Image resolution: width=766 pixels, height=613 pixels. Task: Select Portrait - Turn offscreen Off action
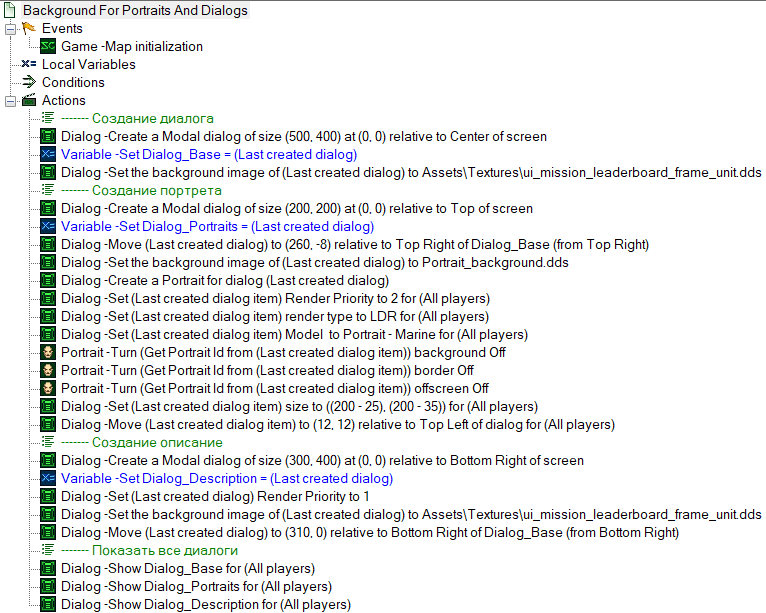pos(275,389)
